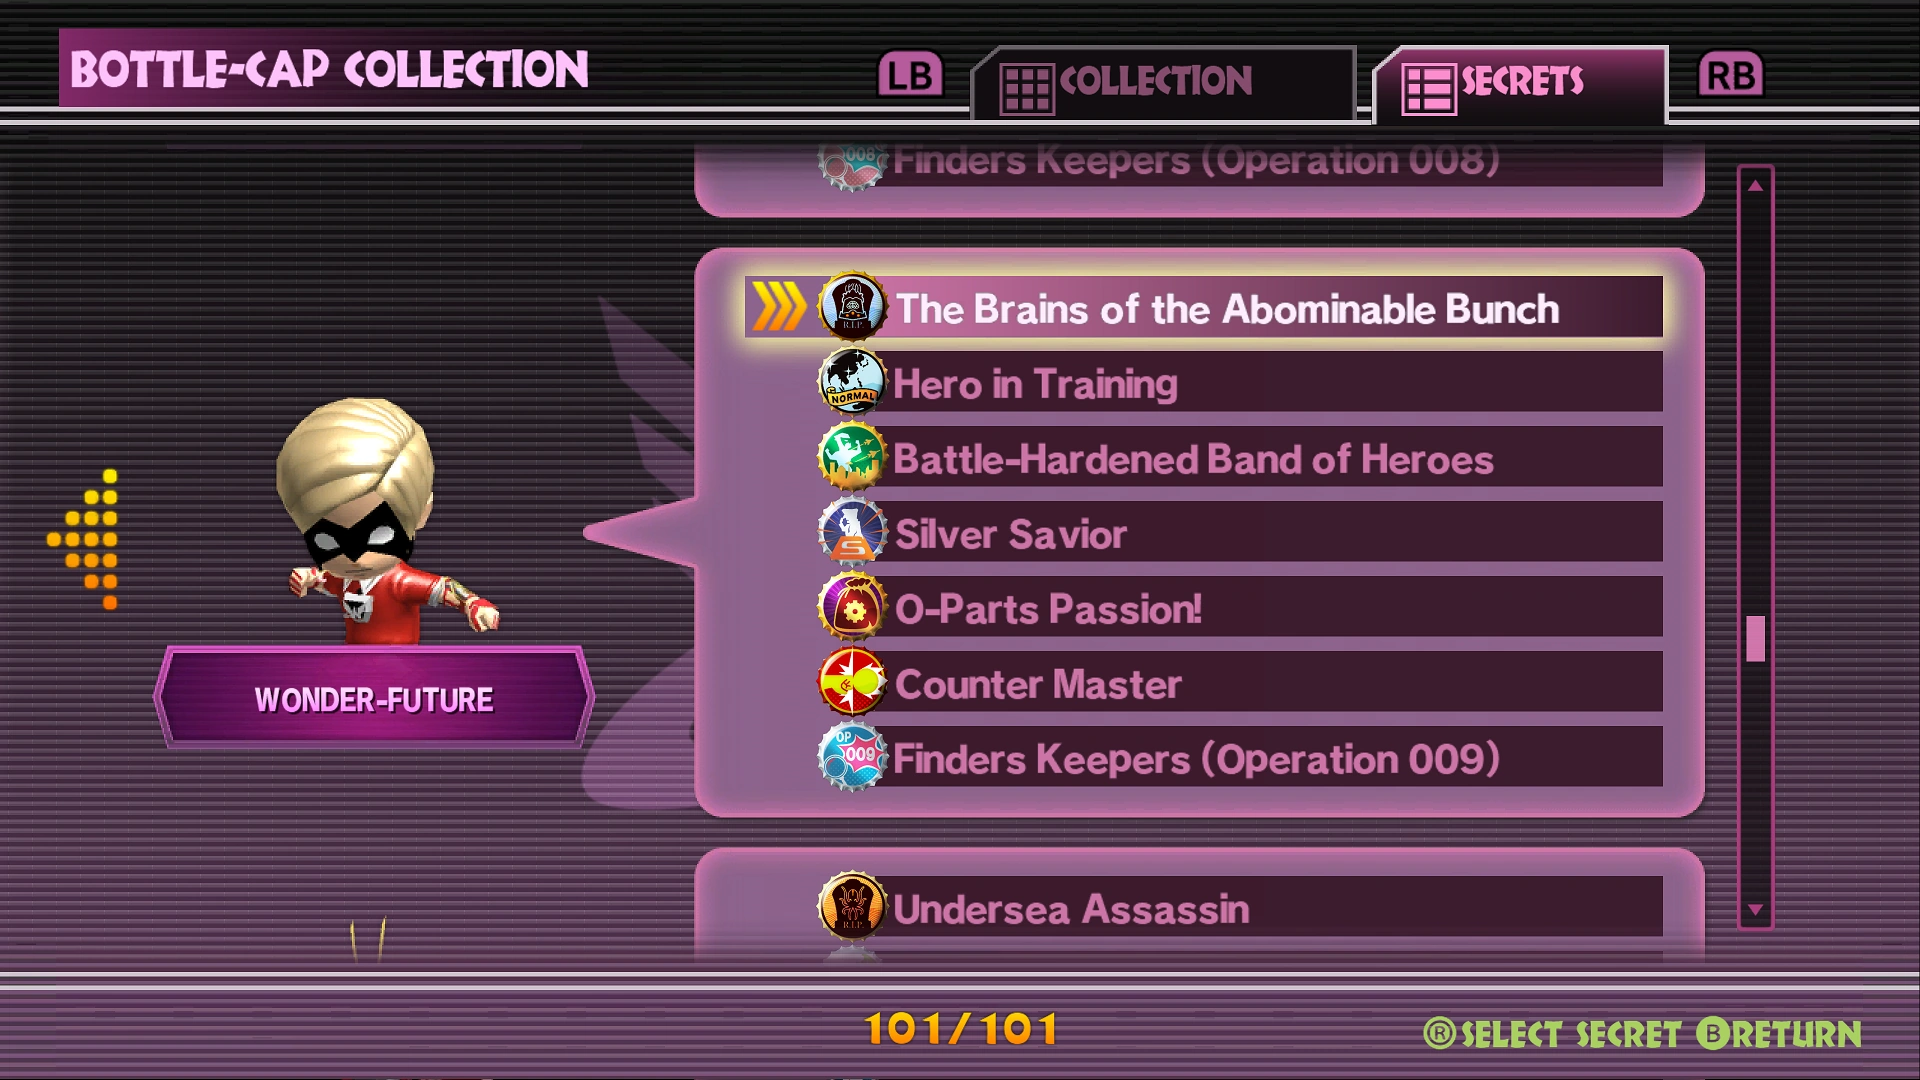Click the LB shoulder button indicator

[910, 75]
